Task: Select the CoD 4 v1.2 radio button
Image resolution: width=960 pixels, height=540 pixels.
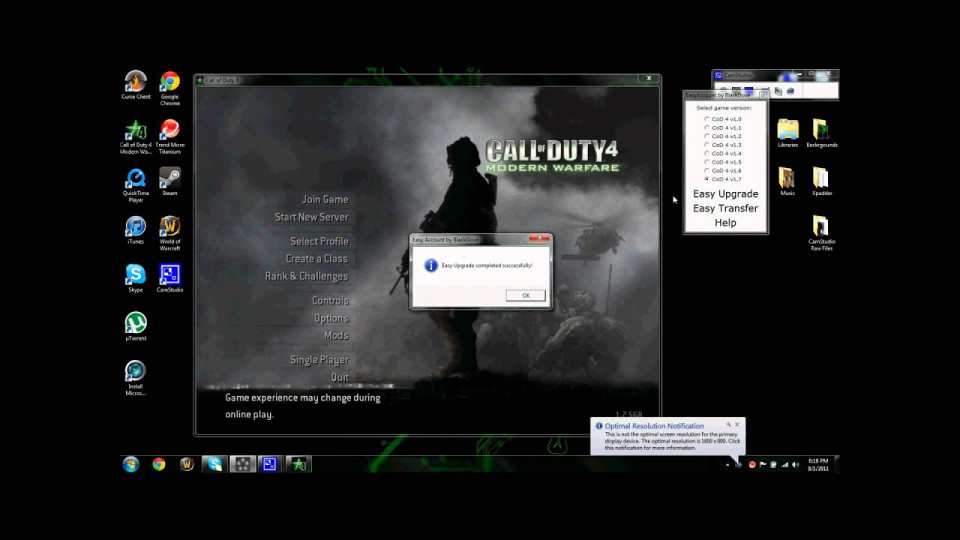Action: 707,137
